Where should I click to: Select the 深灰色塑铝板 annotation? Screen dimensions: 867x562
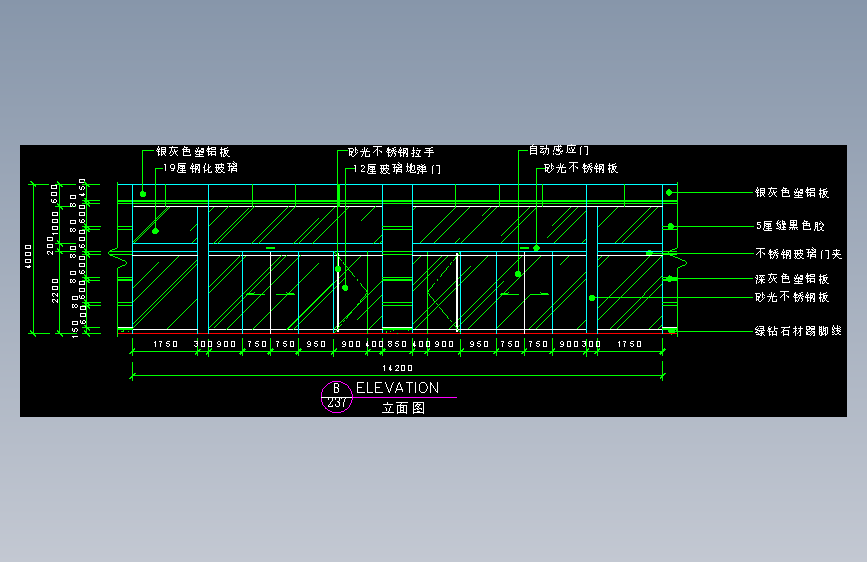792,279
